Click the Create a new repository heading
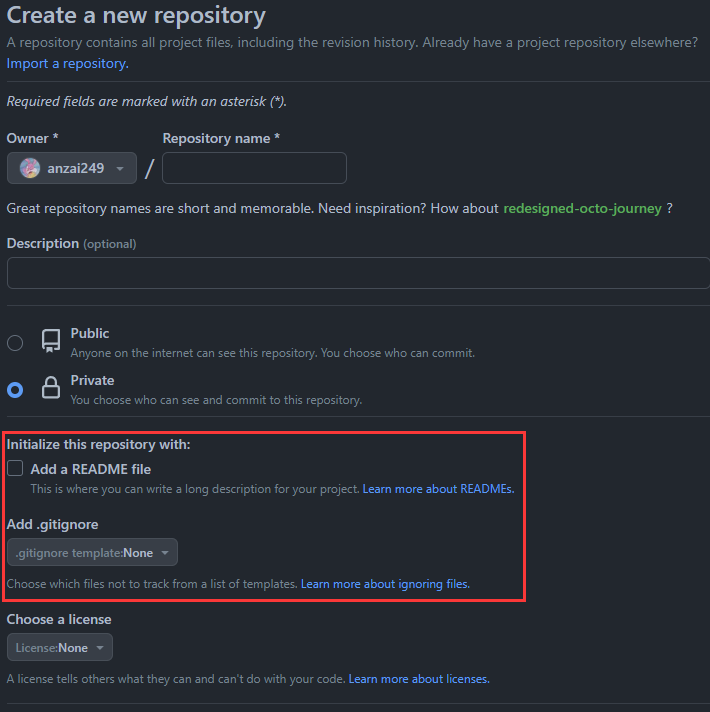This screenshot has width=710, height=712. 136,15
